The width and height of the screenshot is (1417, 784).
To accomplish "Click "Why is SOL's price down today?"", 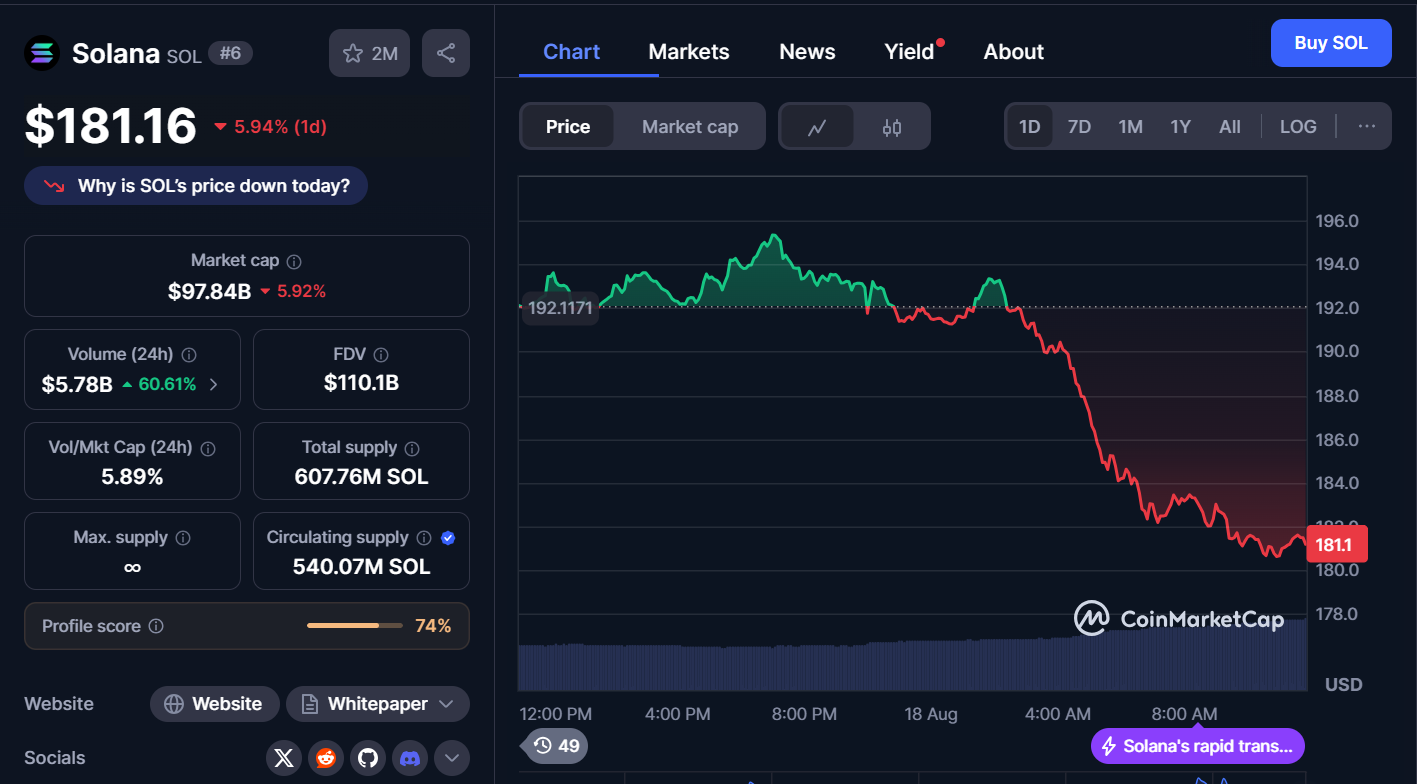I will click(196, 186).
